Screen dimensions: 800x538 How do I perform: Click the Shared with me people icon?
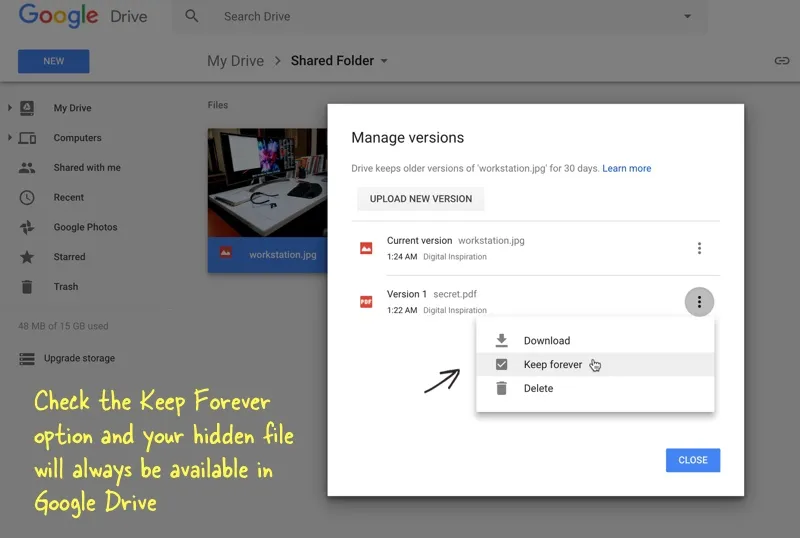(27, 167)
